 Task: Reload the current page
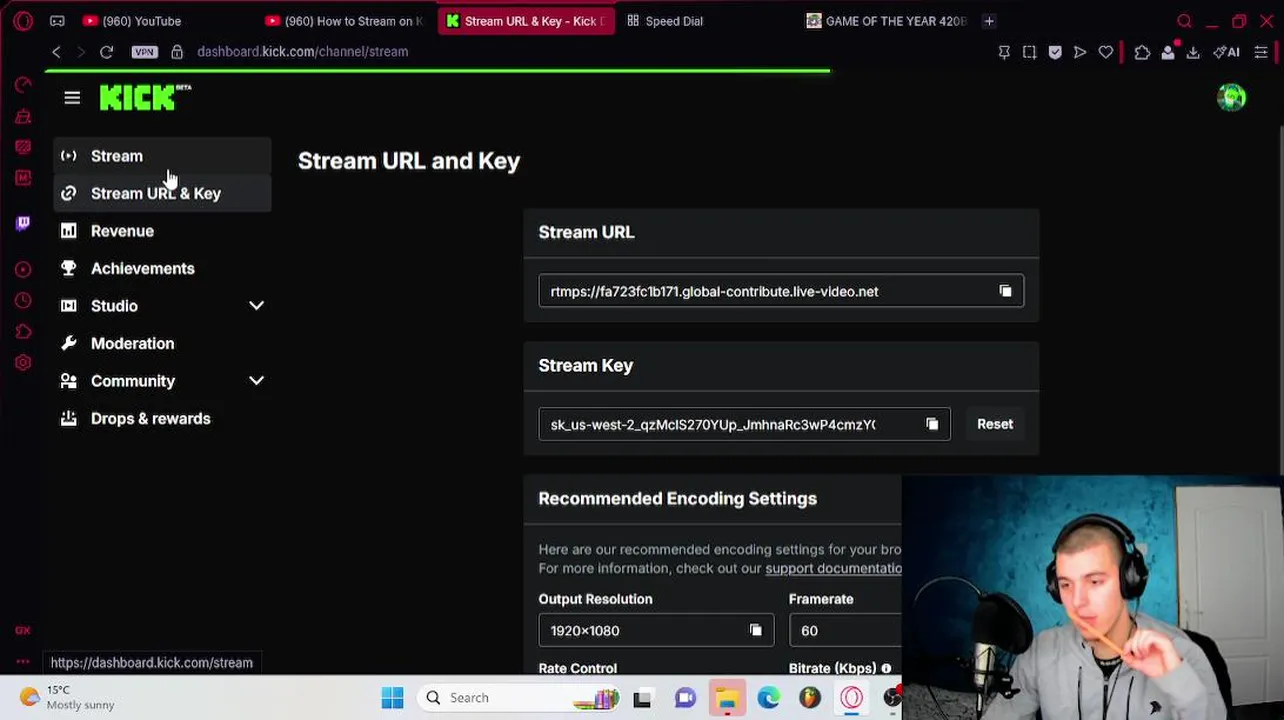click(x=106, y=52)
